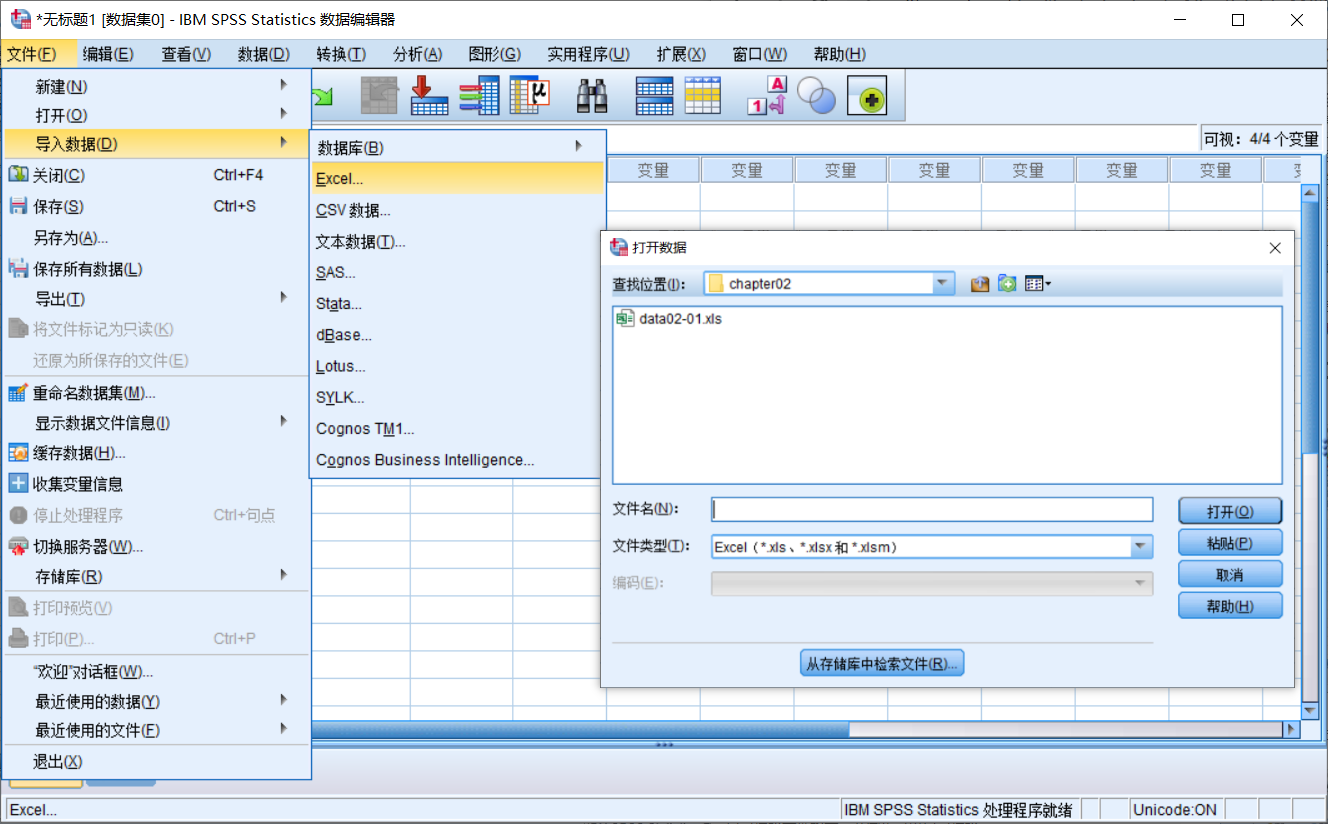The height and width of the screenshot is (824, 1328).
Task: Open the 图形(G) menu
Action: 495,54
